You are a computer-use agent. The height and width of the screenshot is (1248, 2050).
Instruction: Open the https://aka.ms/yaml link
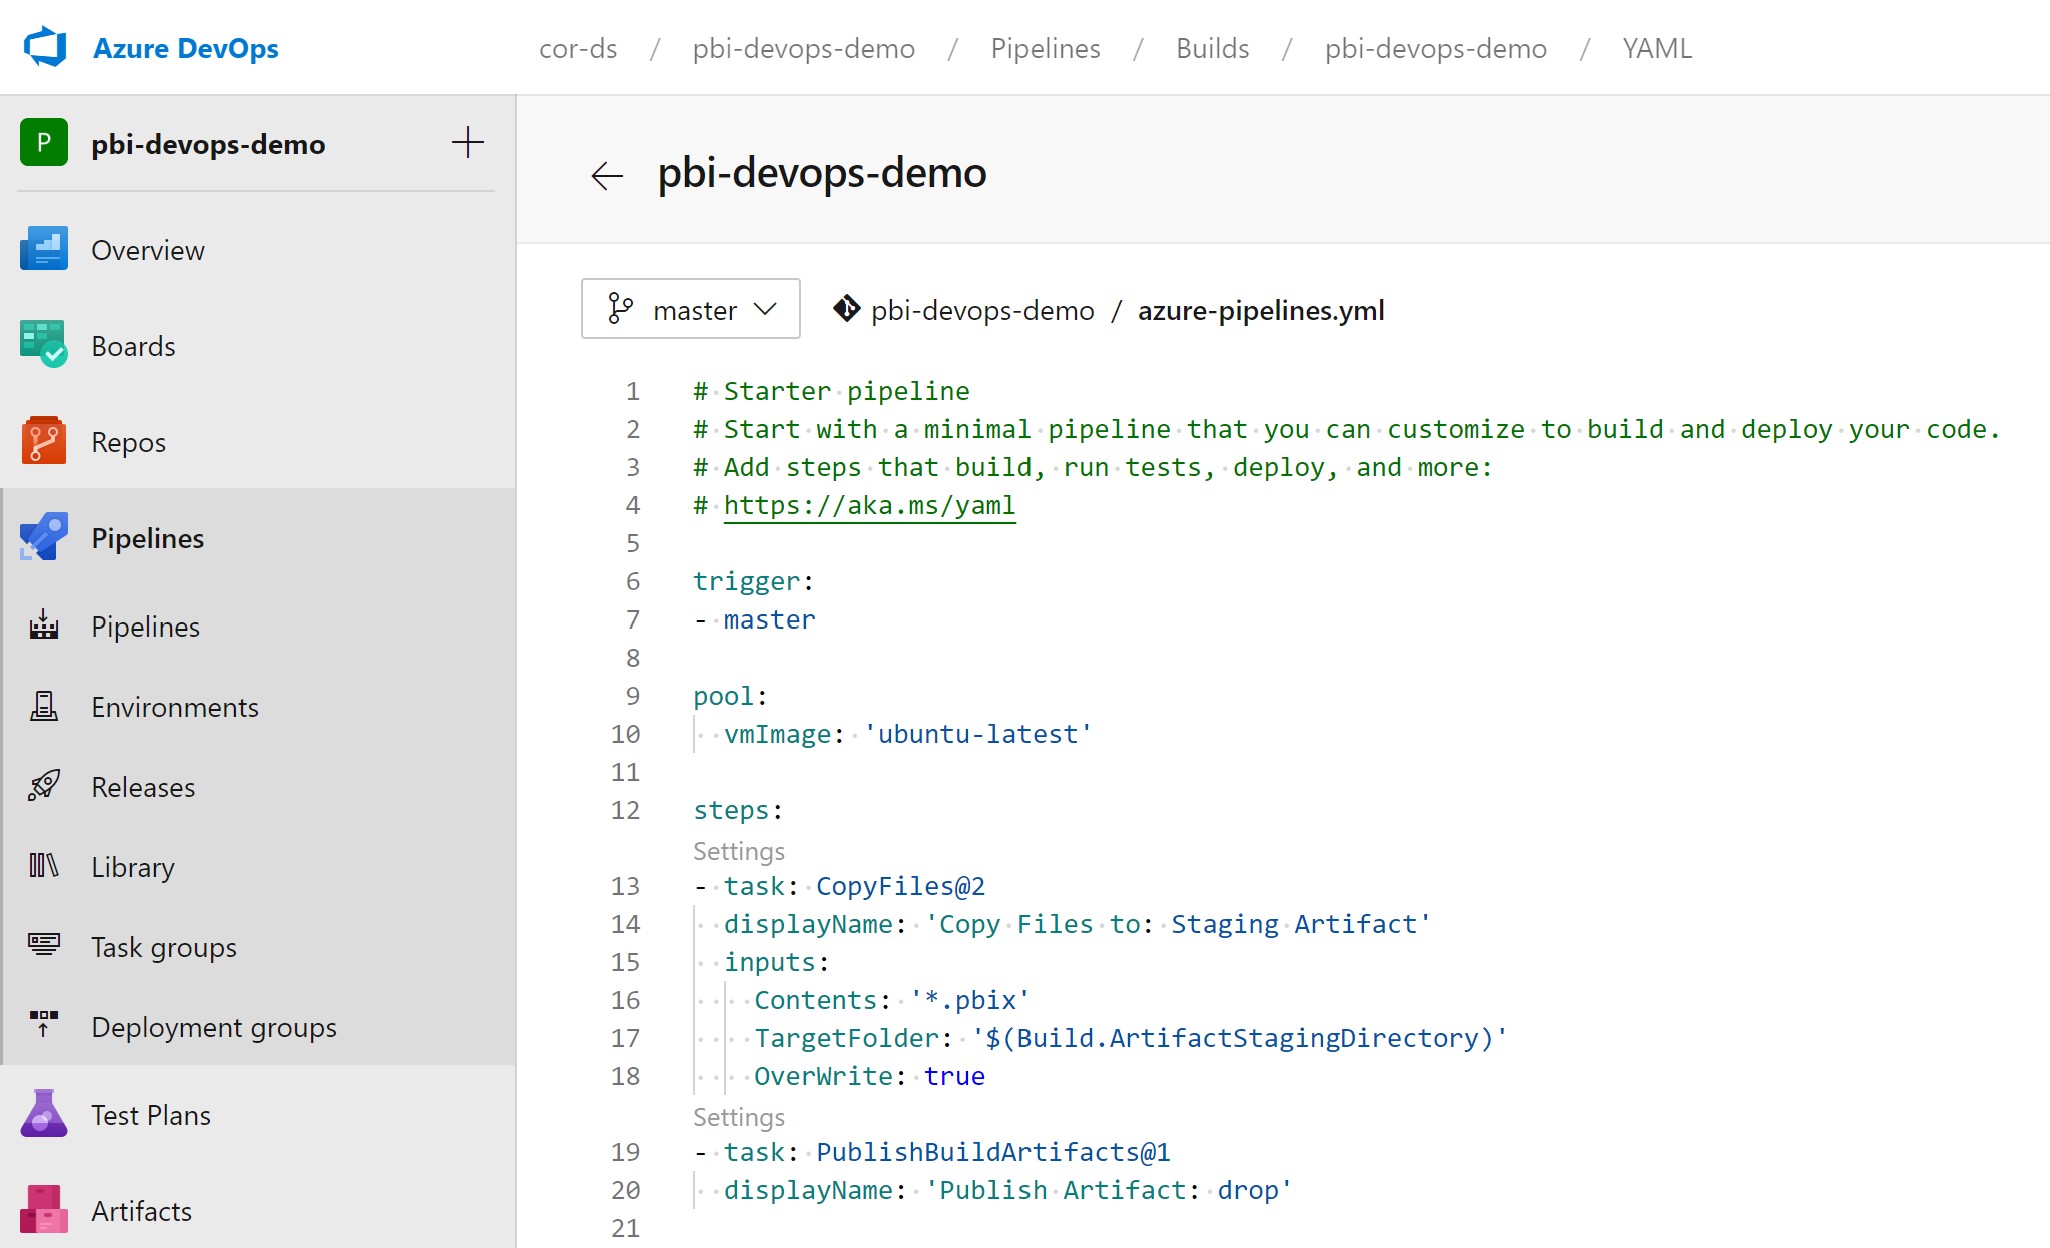tap(868, 505)
